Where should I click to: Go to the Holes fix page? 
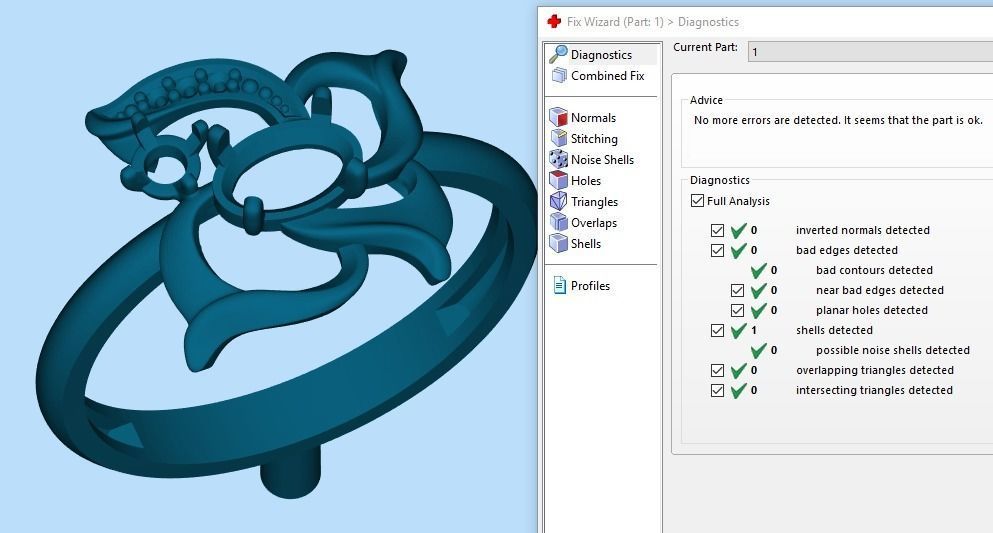click(x=585, y=180)
